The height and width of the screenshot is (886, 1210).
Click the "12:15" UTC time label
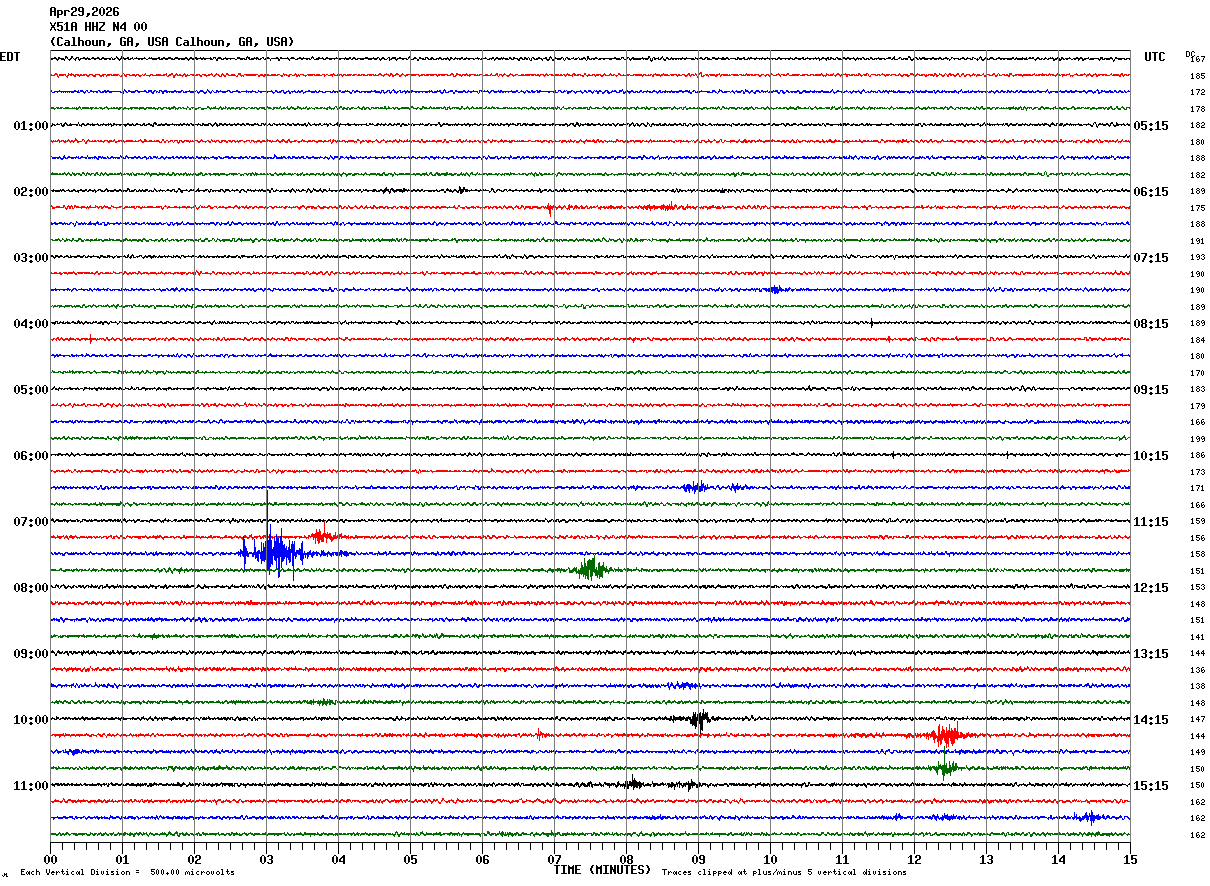tap(1150, 588)
